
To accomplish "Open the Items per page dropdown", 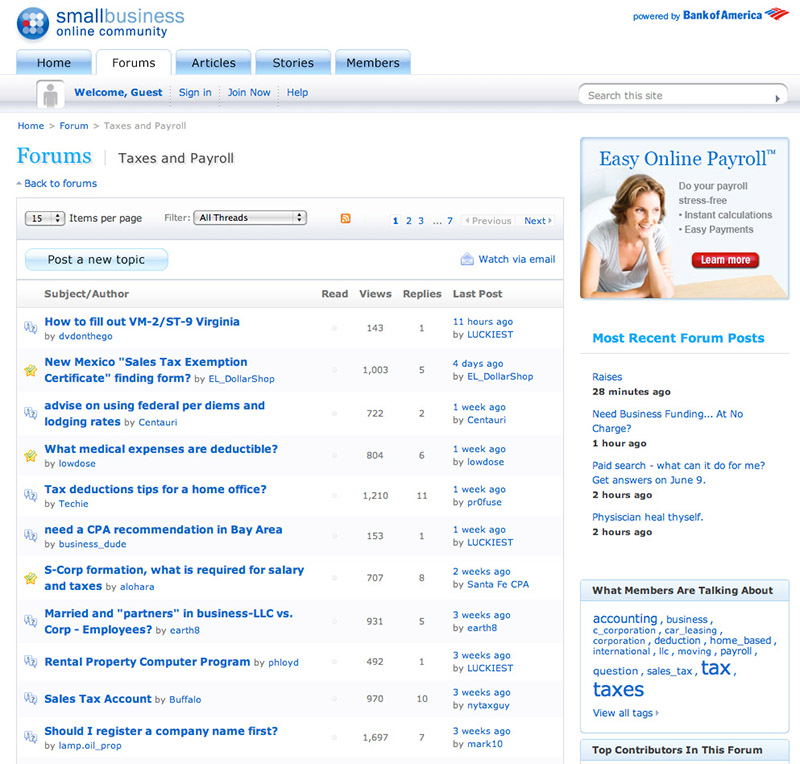I will 46,218.
